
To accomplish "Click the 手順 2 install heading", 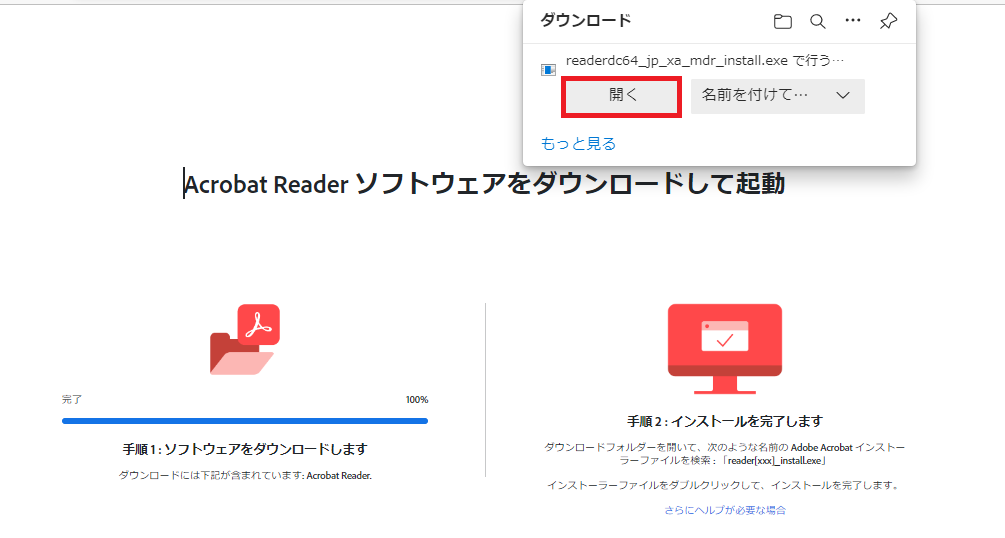I will click(724, 421).
